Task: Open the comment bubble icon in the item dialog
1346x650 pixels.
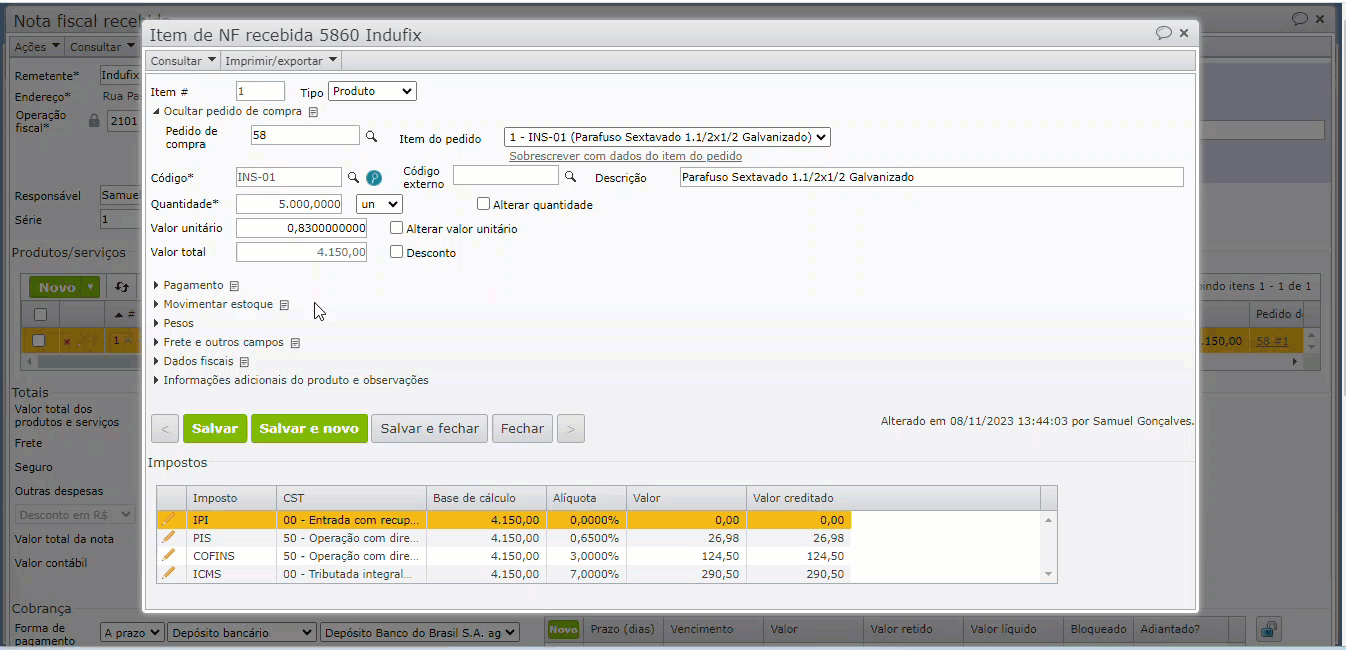Action: (x=1163, y=33)
